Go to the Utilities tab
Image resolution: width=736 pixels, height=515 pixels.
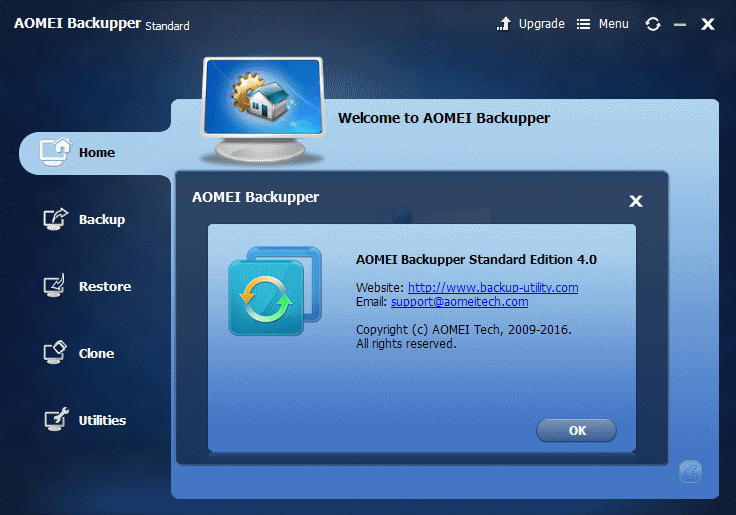point(102,420)
